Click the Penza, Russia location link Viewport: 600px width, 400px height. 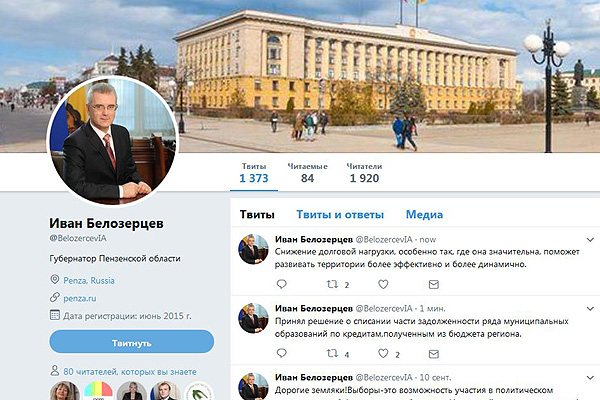[89, 281]
